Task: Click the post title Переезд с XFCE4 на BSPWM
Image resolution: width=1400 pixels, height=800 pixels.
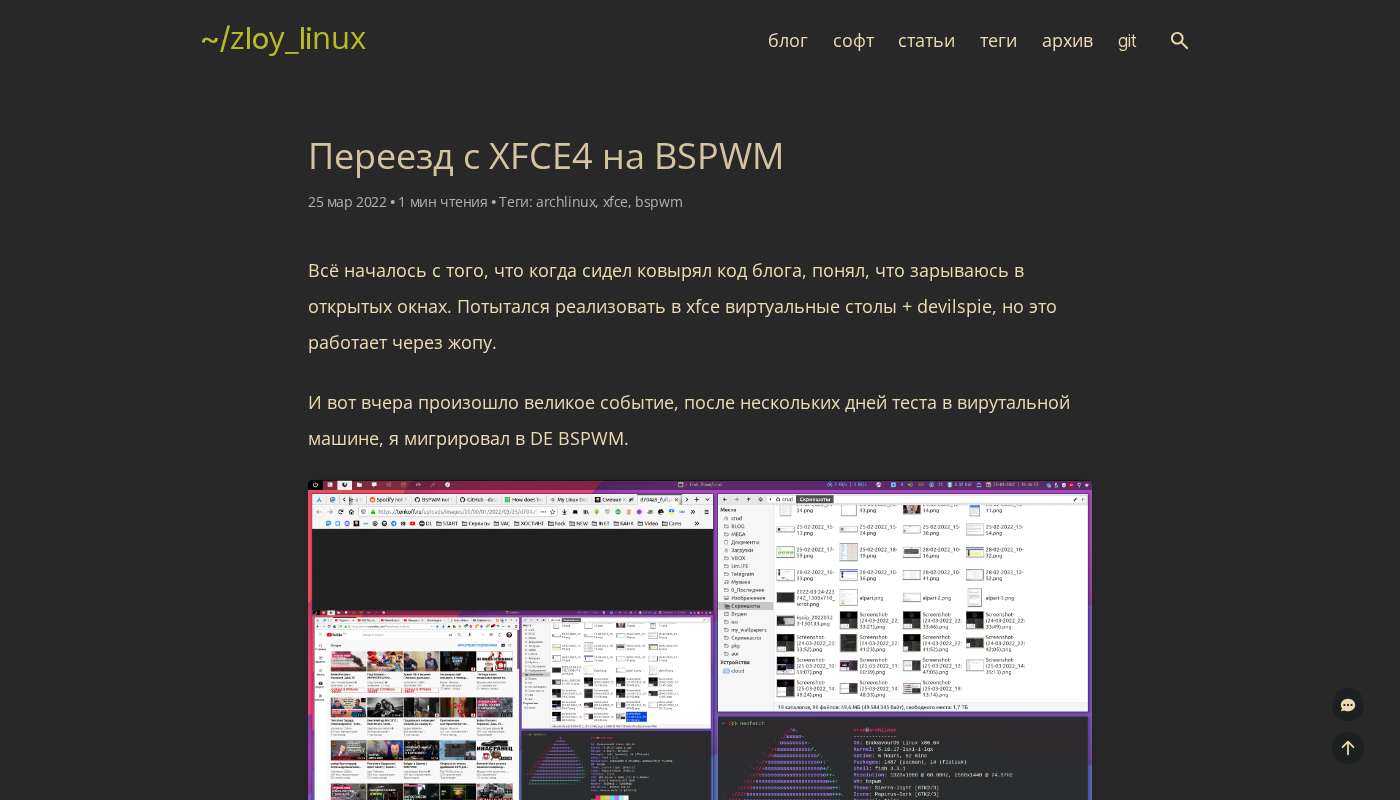Action: pyautogui.click(x=545, y=156)
